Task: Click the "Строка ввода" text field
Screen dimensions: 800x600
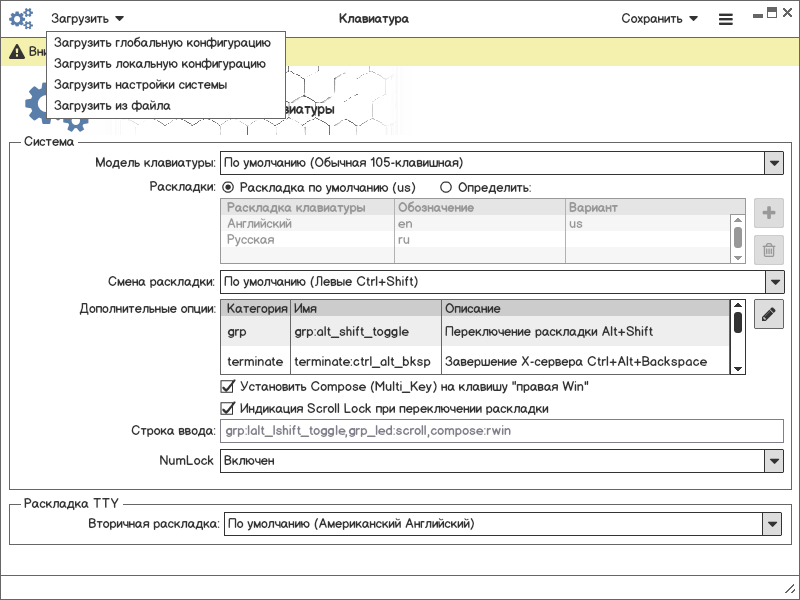Action: (x=501, y=431)
